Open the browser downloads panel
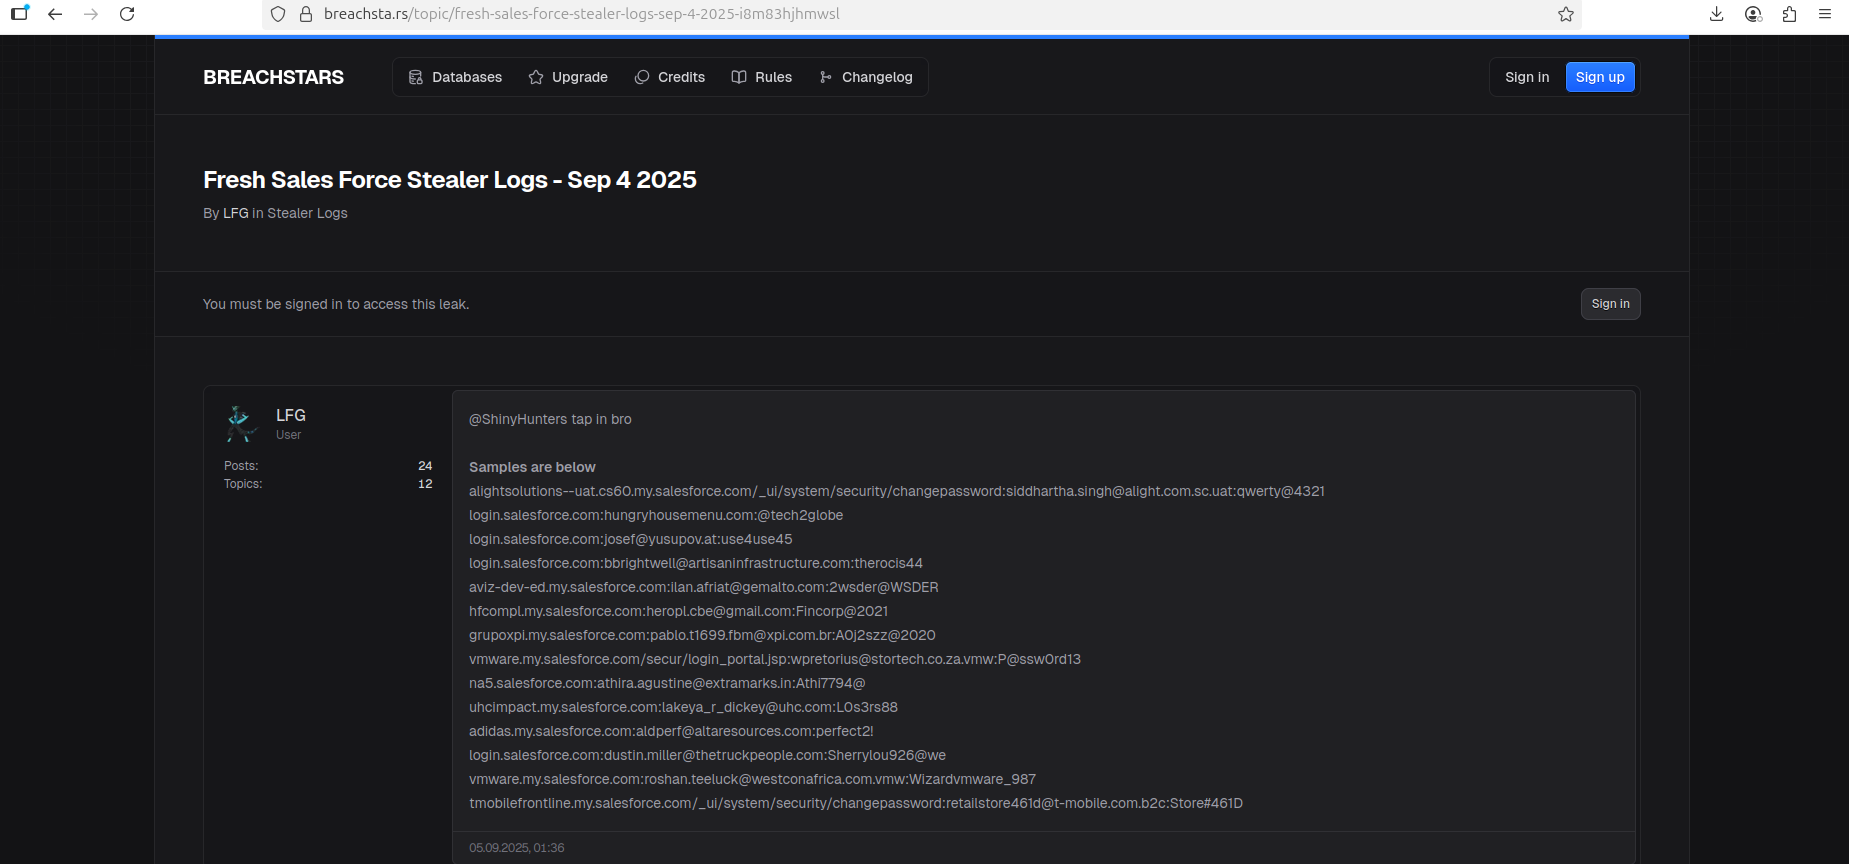 click(1717, 14)
